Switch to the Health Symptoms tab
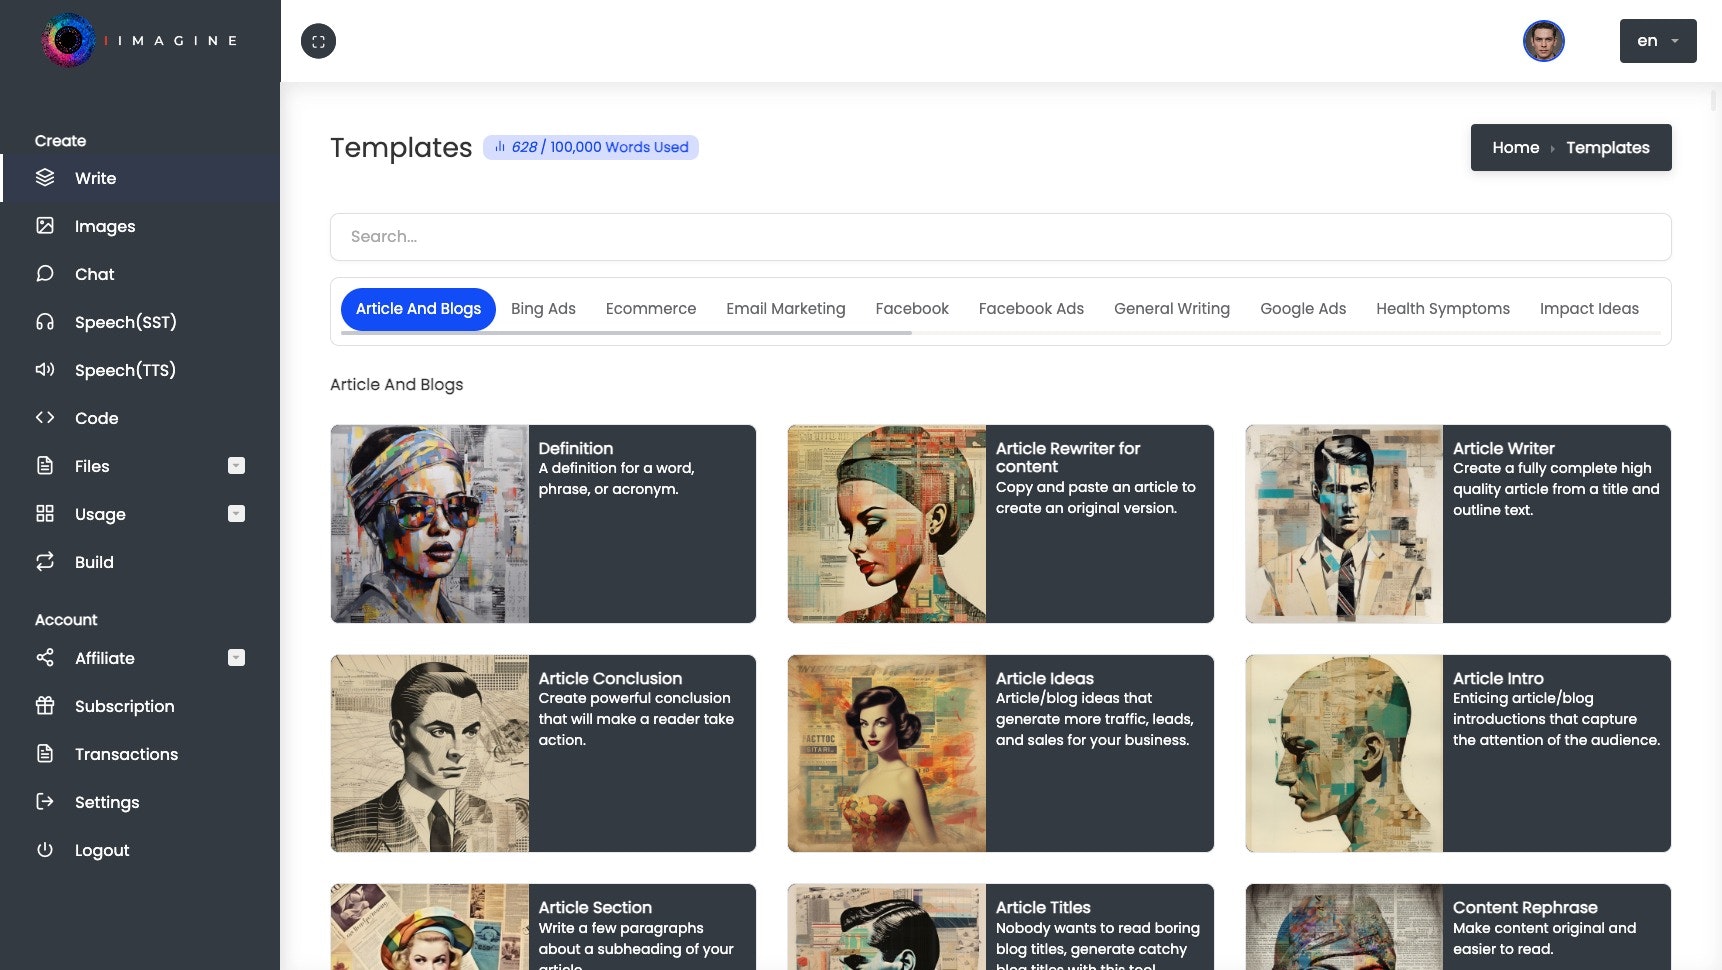The height and width of the screenshot is (970, 1722). point(1443,309)
